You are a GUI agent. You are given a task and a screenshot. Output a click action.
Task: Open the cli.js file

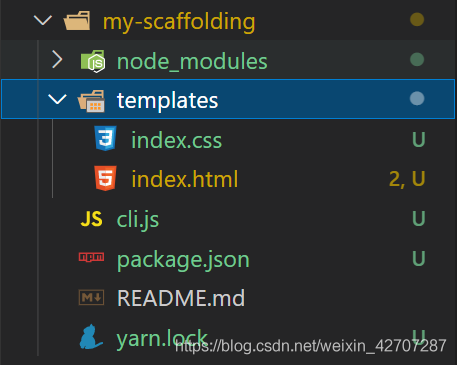coord(138,220)
